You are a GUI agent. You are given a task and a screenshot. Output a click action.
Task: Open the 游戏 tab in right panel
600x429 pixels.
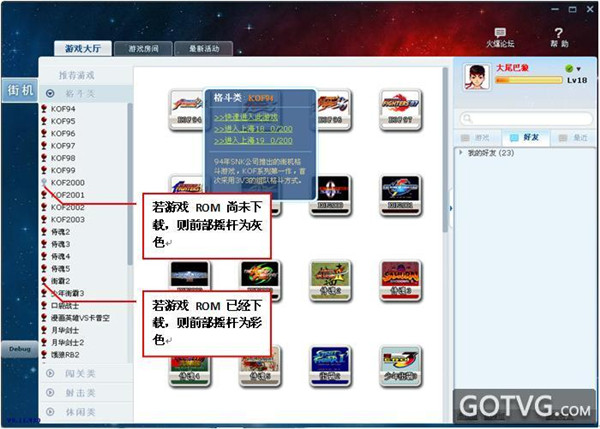tap(476, 138)
